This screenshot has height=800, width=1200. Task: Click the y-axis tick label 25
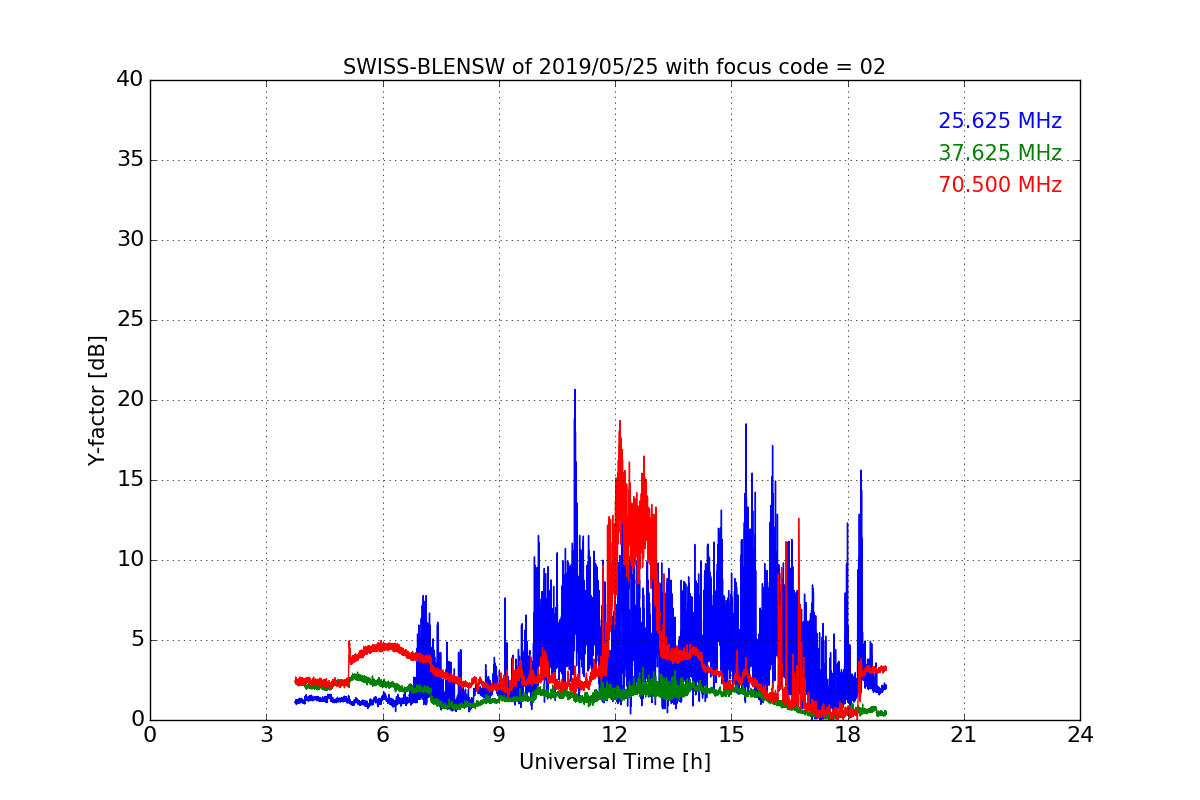point(130,320)
